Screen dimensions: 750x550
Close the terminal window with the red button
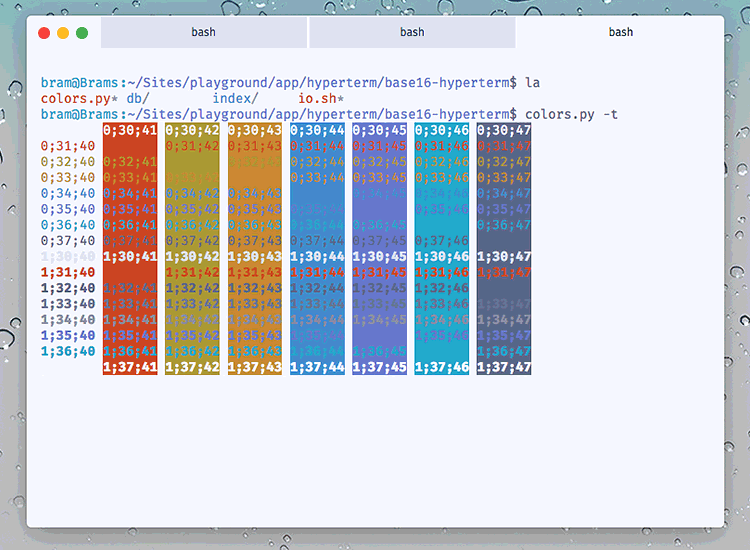click(x=44, y=33)
